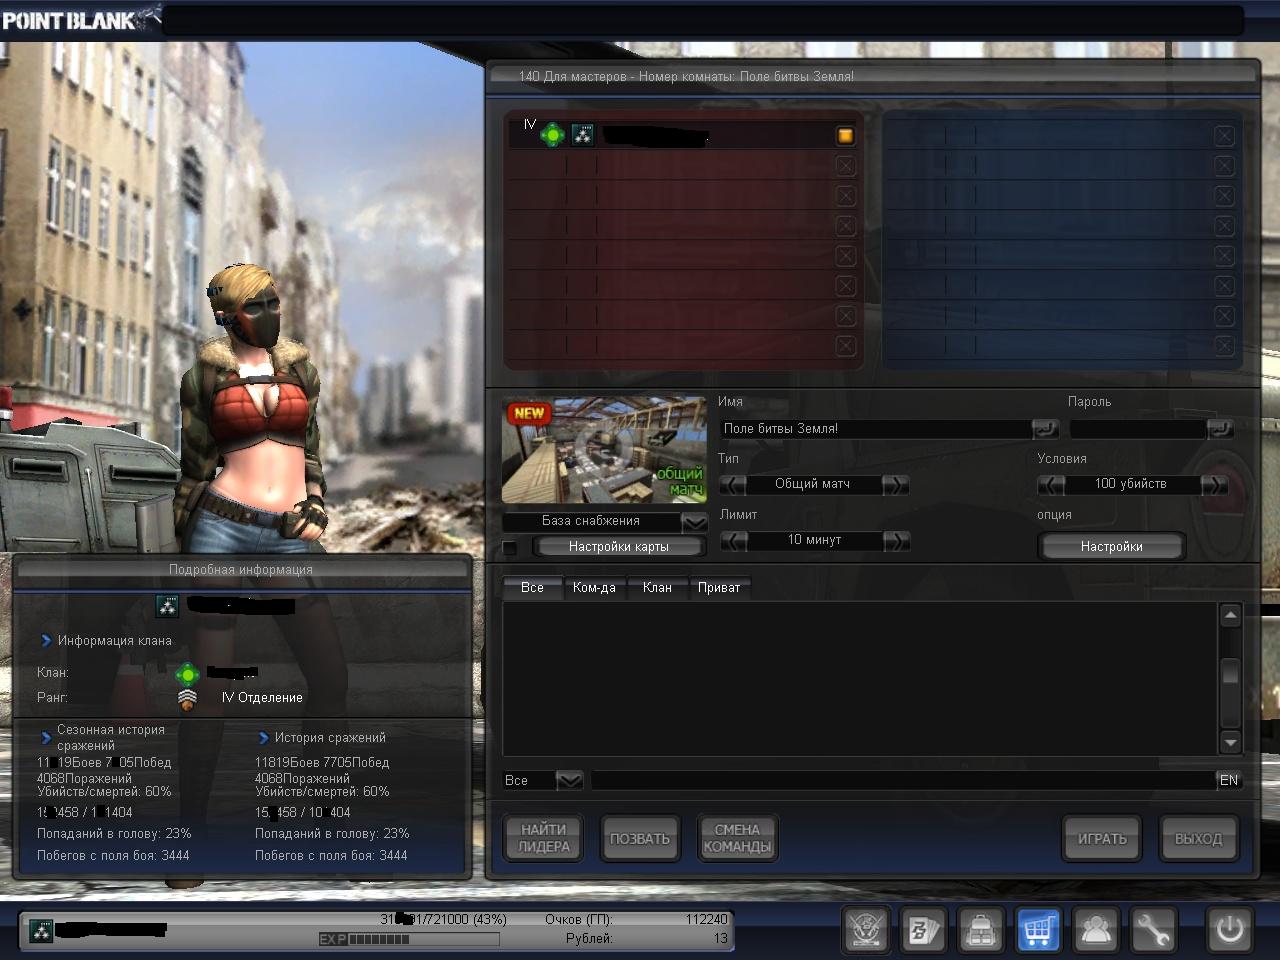Open the inventory backpack icon

coord(979,930)
